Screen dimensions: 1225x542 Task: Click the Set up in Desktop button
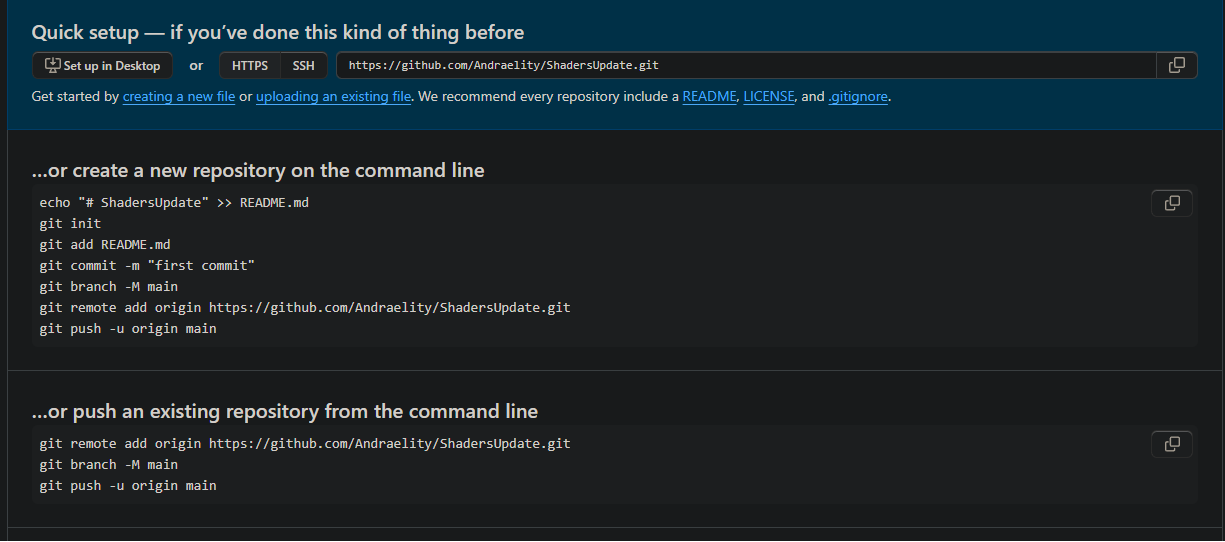click(x=102, y=66)
